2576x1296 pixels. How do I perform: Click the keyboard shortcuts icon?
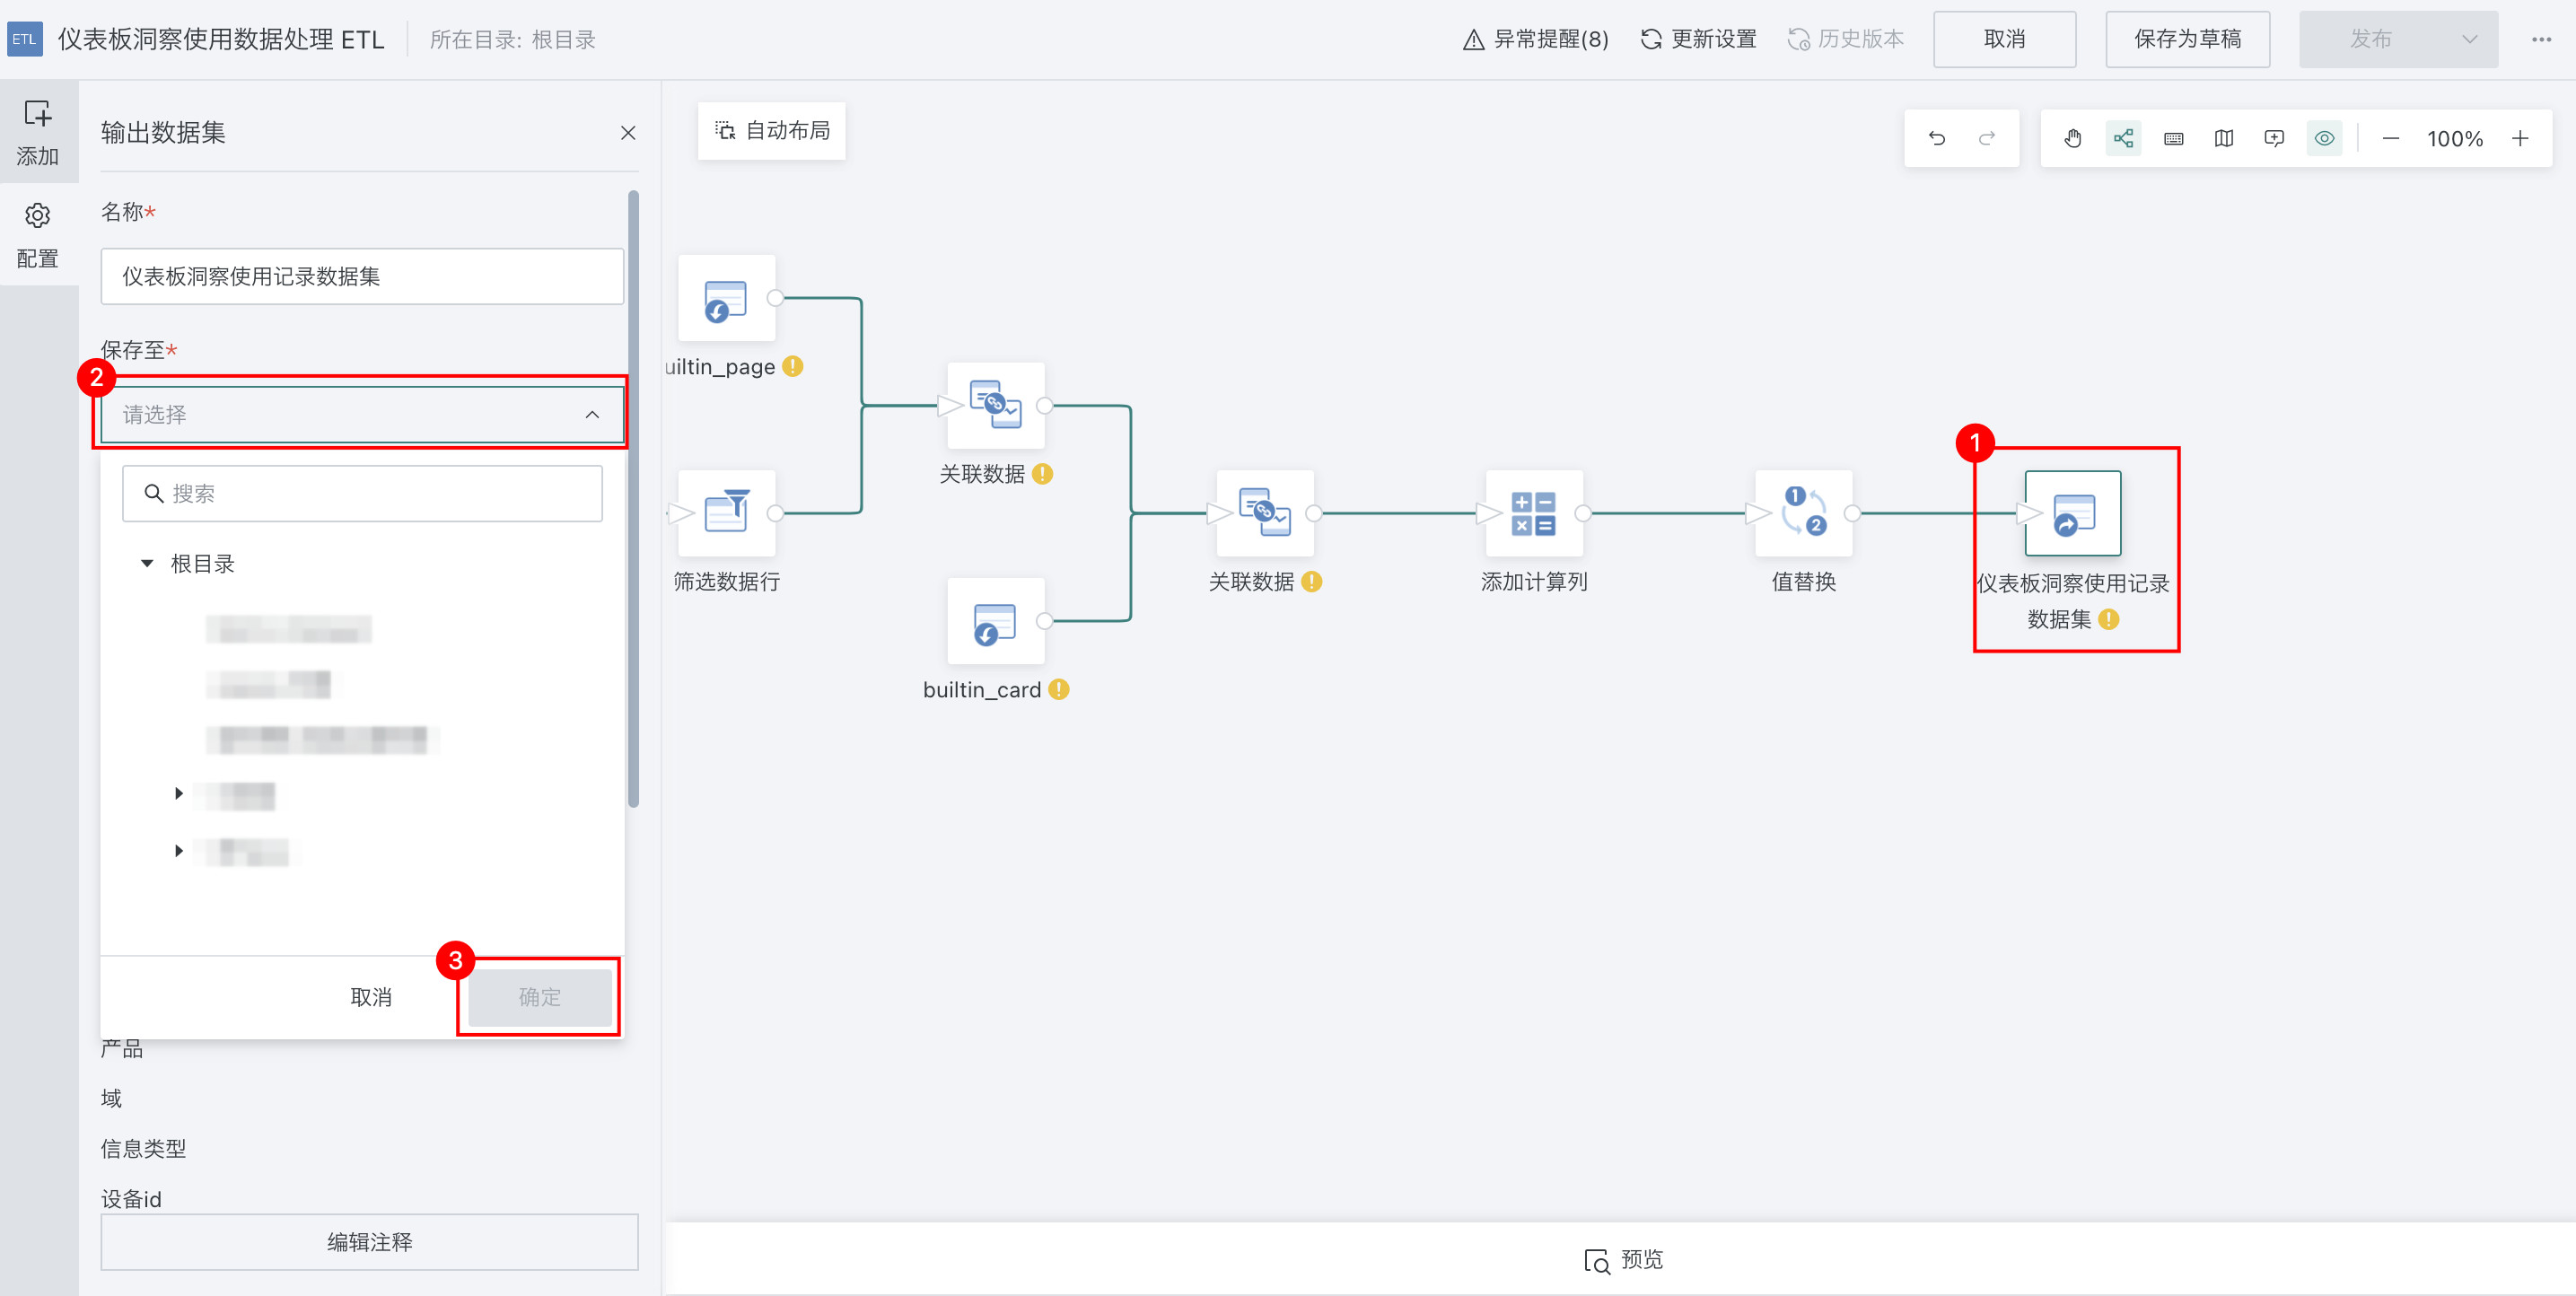[2173, 138]
